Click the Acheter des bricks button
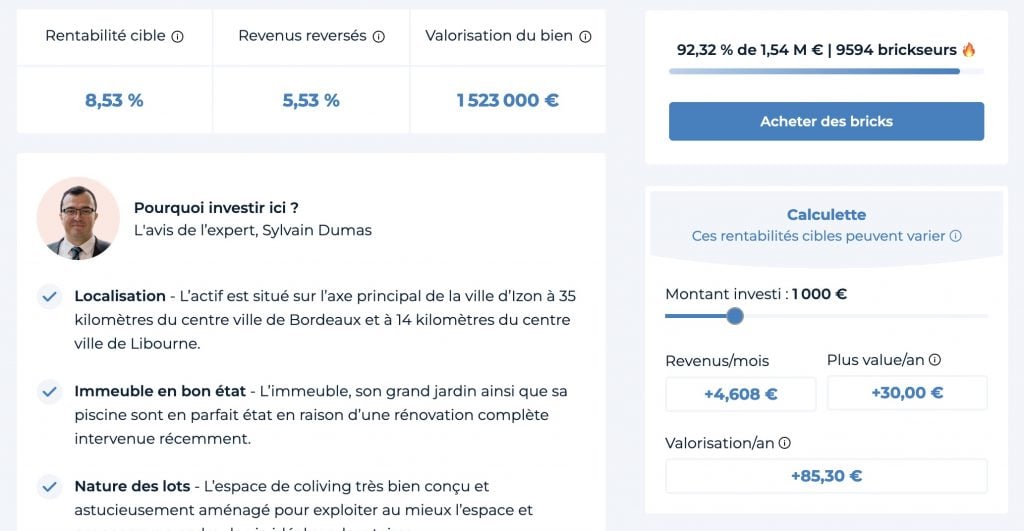Screen dimensions: 1024x531 tap(826, 121)
